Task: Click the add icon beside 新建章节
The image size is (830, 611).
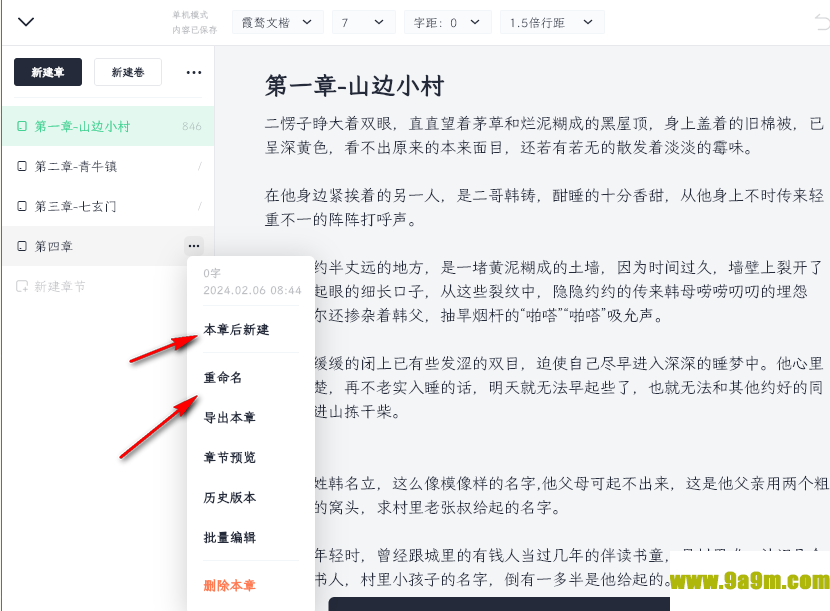Action: click(x=22, y=287)
